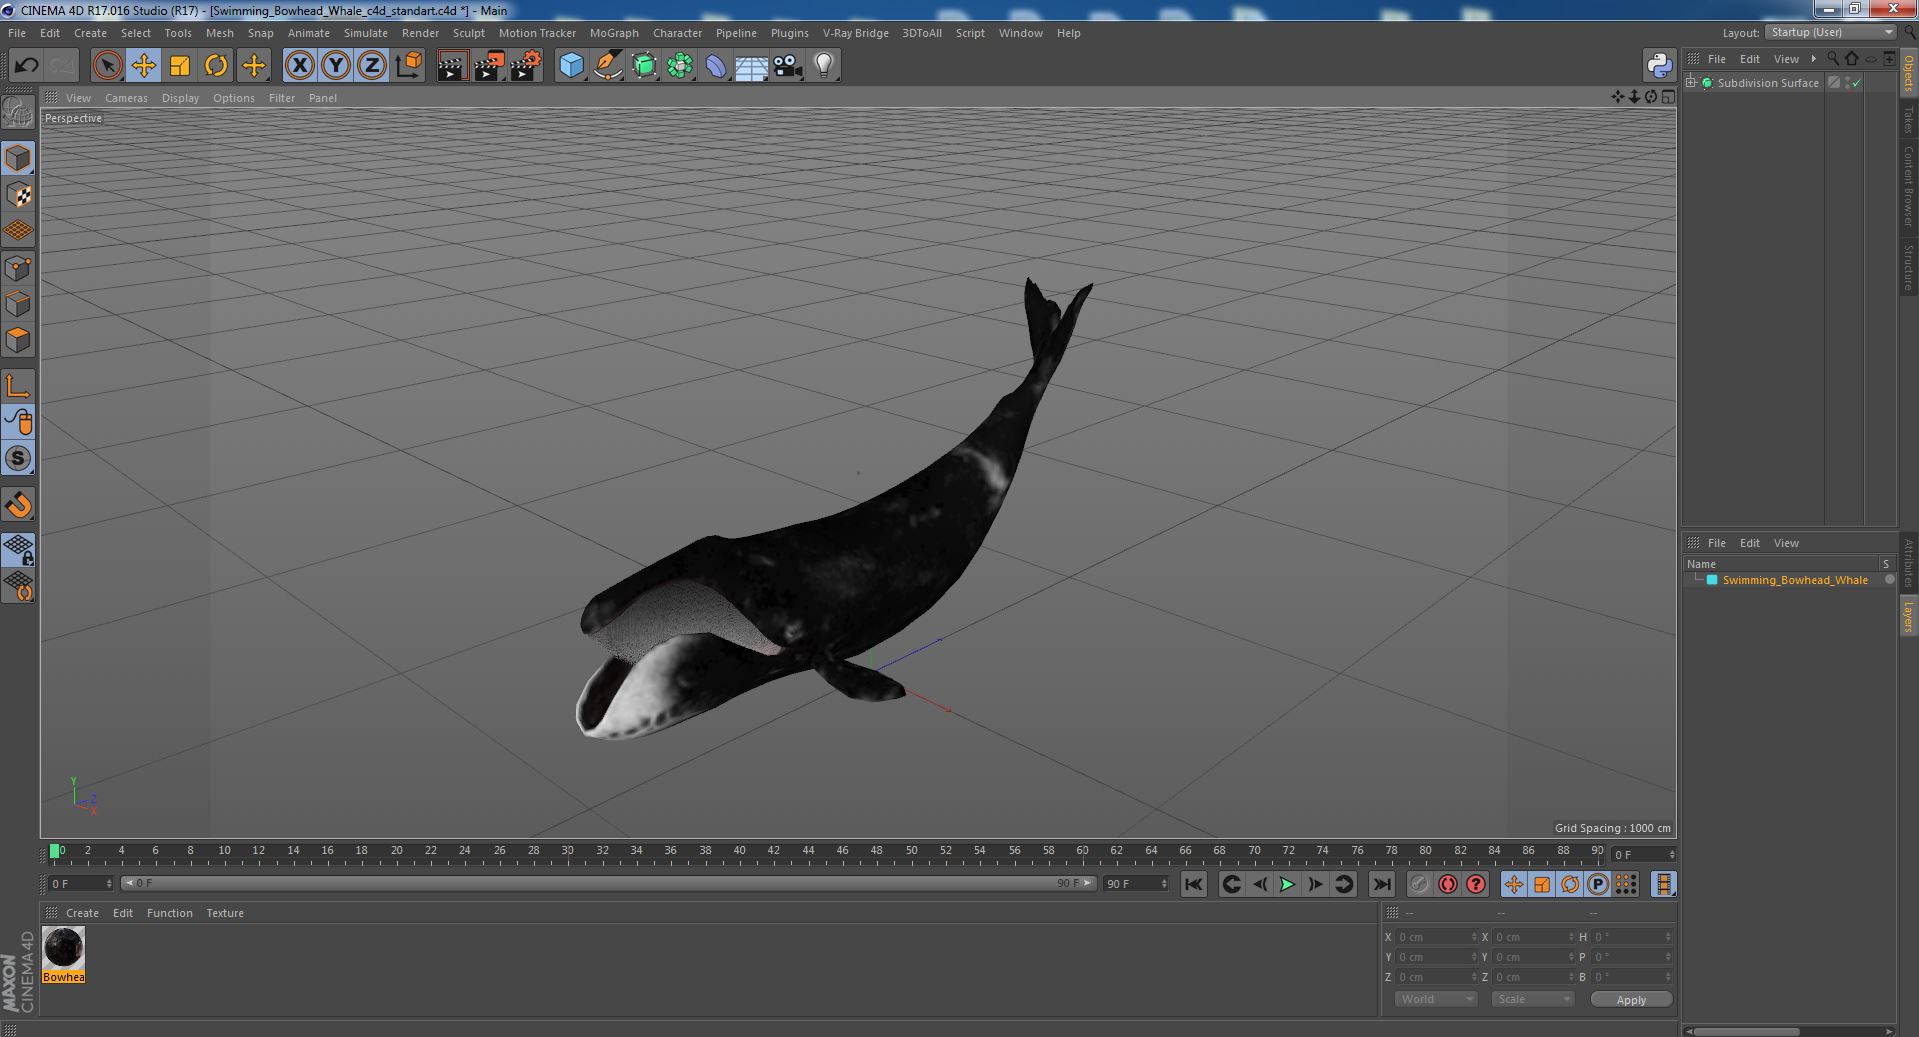Viewport: 1919px width, 1037px height.
Task: Open the viewport Cameras menu
Action: point(126,98)
